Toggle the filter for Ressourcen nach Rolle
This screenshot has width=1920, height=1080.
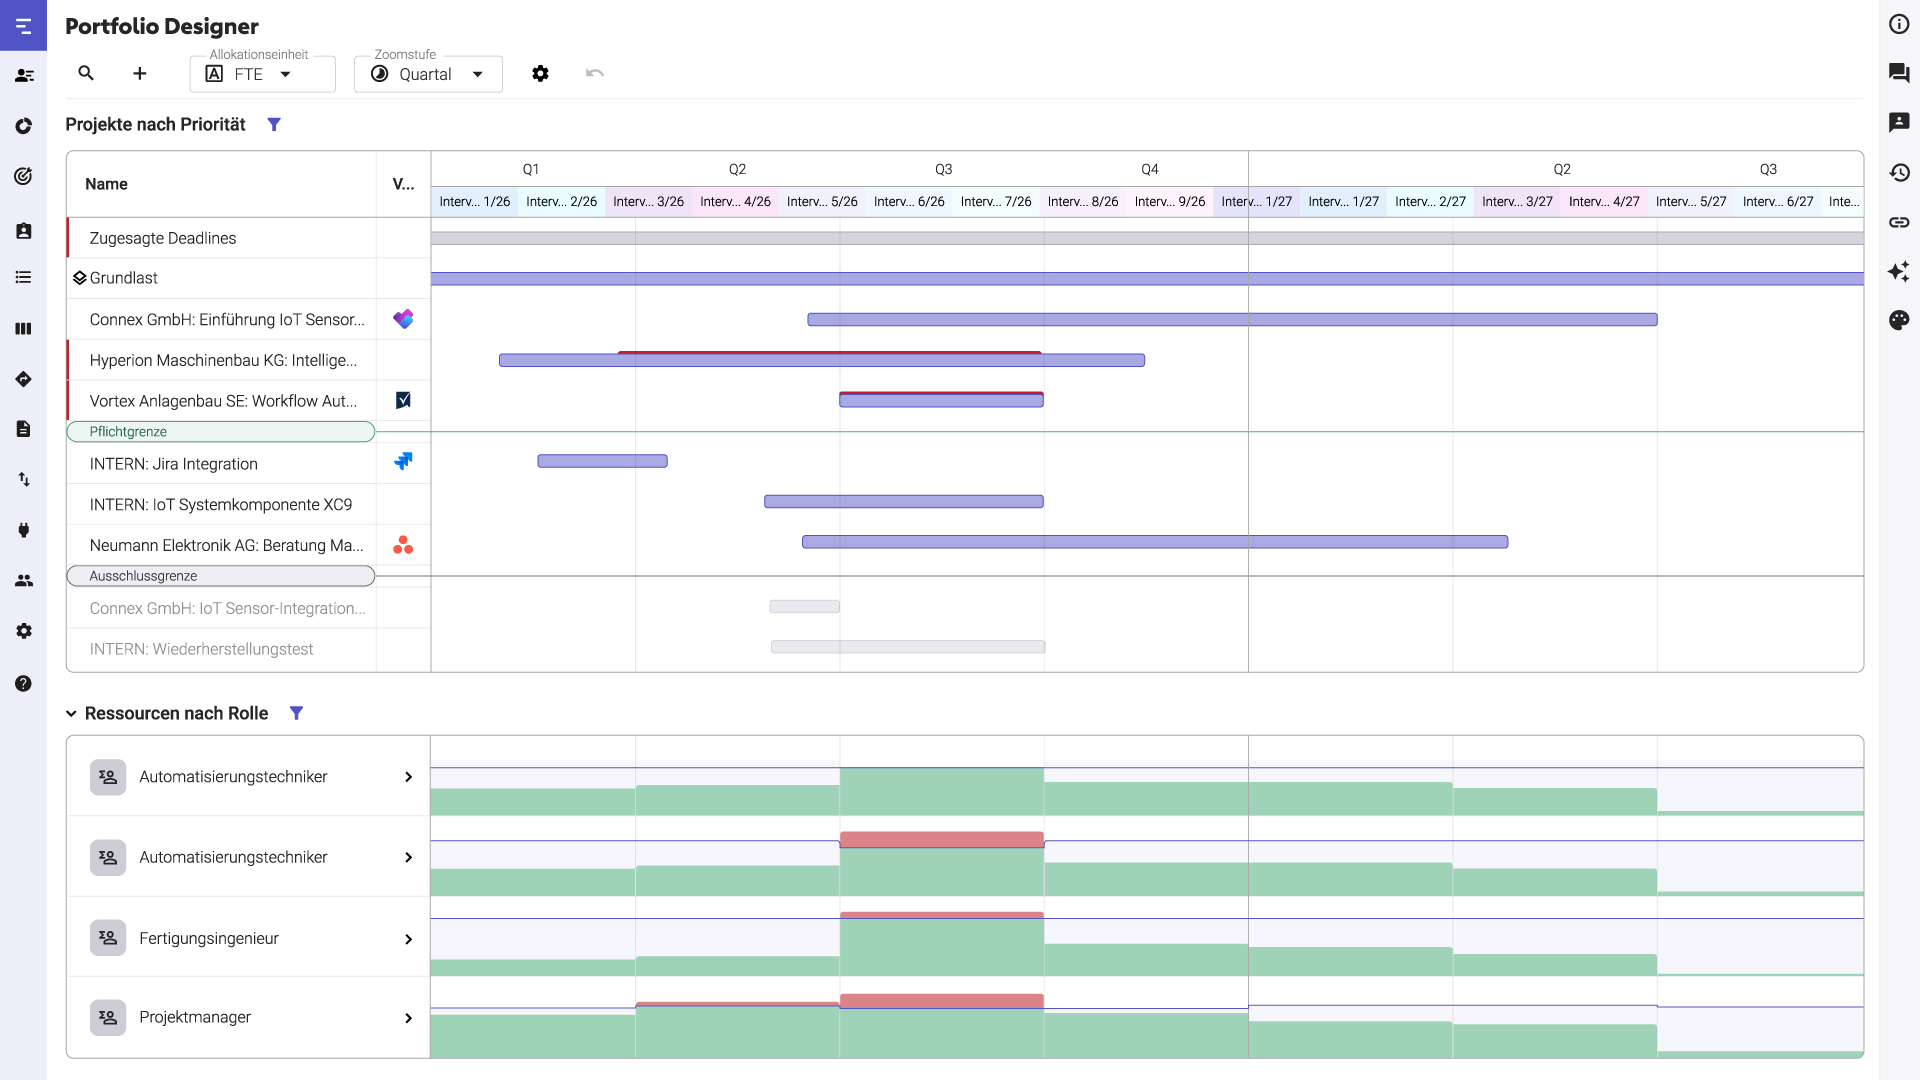click(x=296, y=713)
